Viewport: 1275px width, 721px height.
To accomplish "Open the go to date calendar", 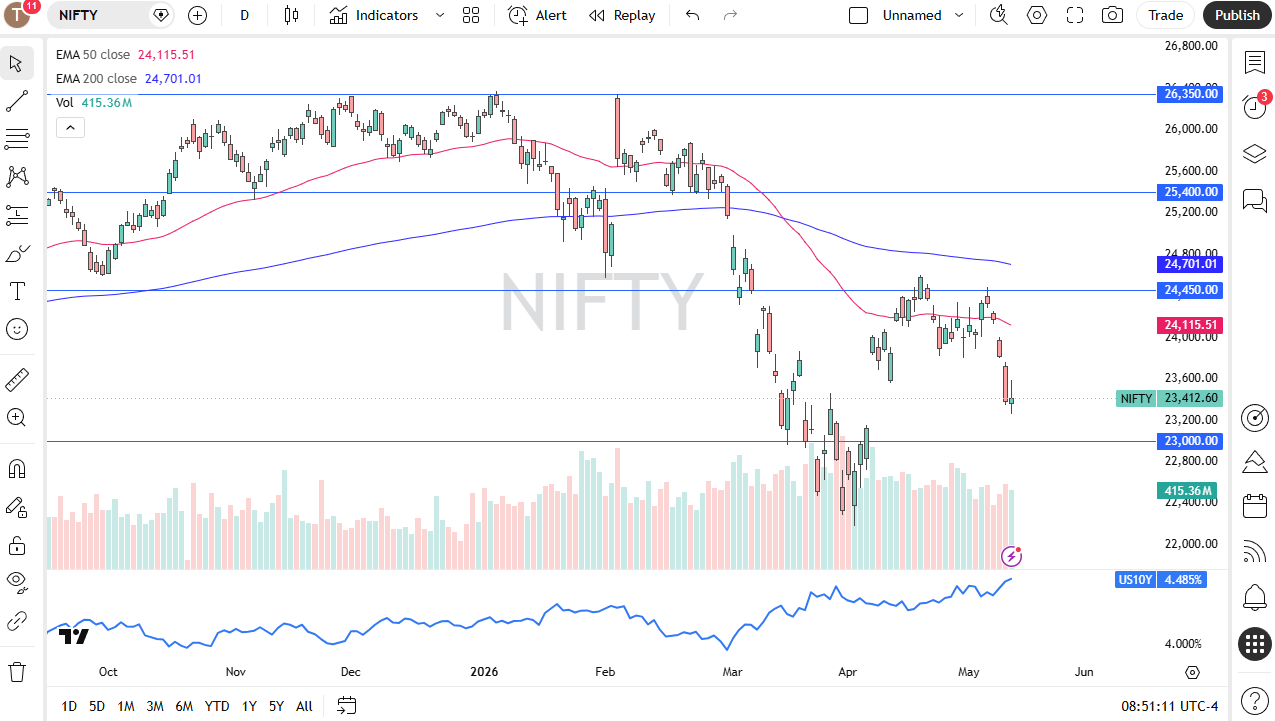I will [x=346, y=706].
